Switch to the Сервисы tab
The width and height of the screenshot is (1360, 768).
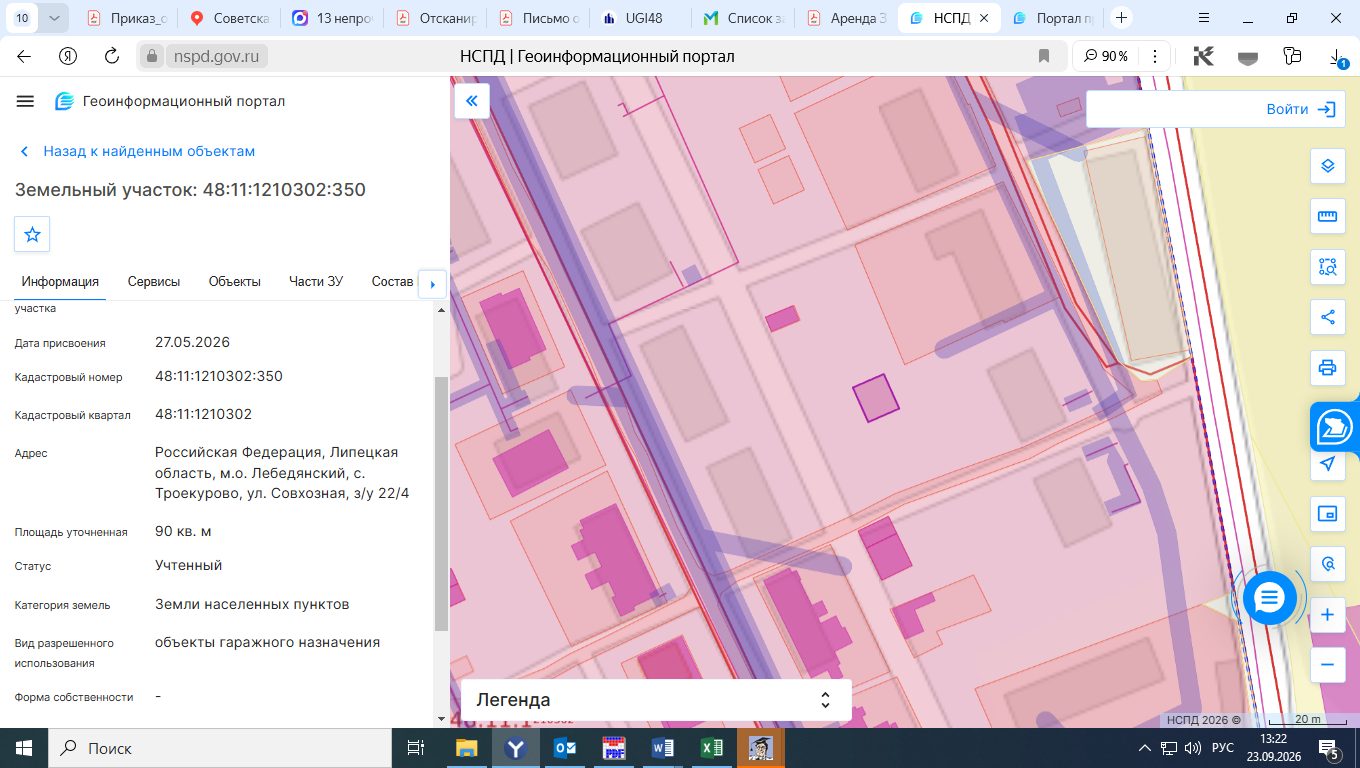[x=154, y=282]
